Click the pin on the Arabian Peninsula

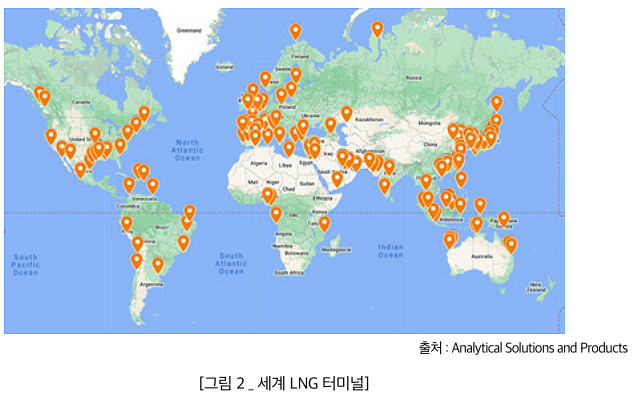337,179
